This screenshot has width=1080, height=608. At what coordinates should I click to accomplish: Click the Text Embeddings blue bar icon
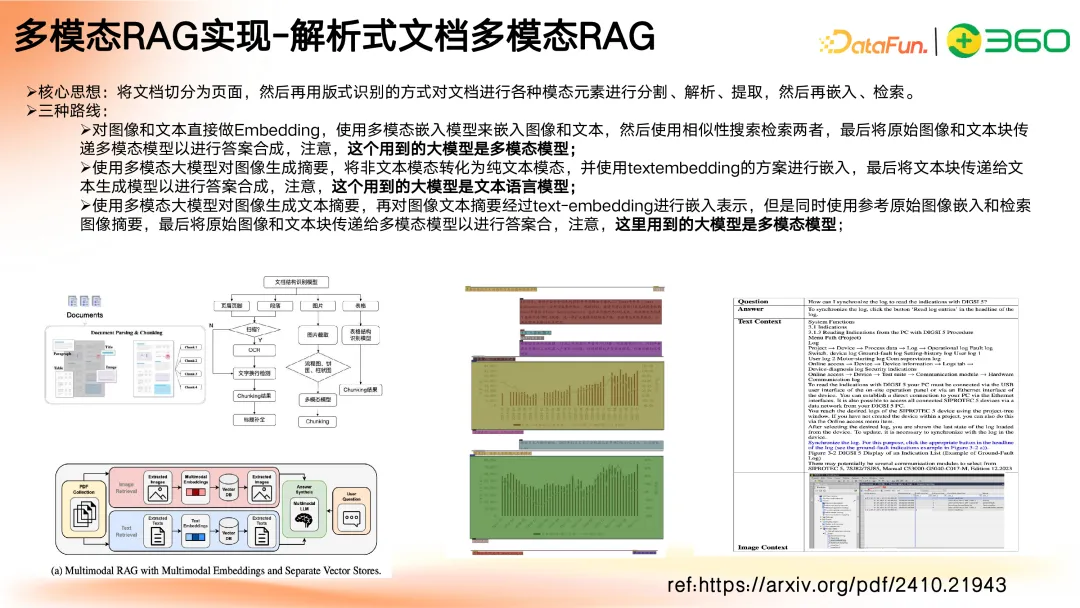tap(195, 536)
